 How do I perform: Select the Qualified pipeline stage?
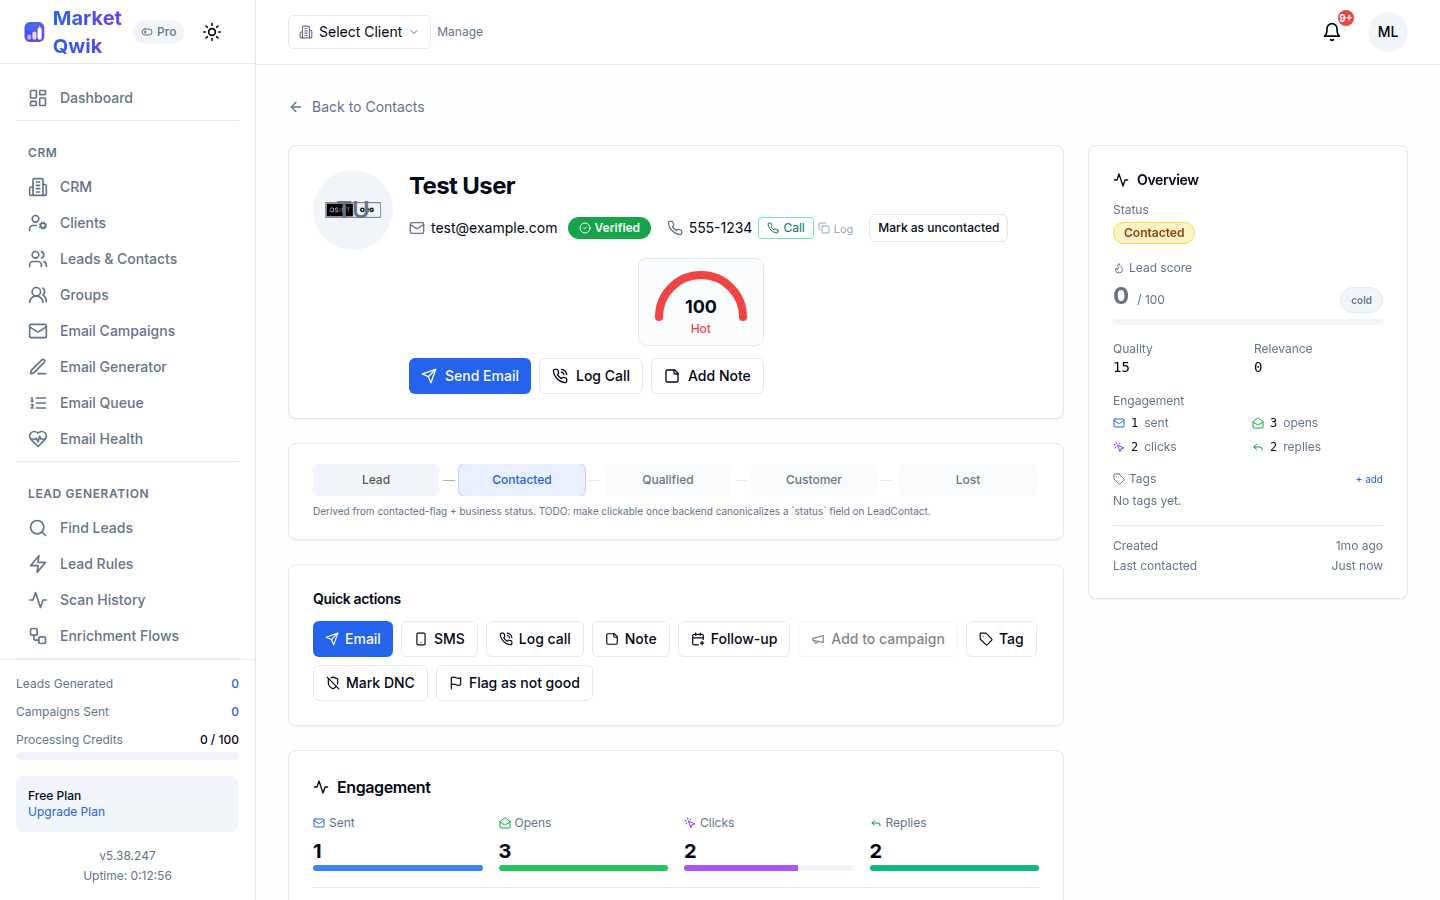(x=668, y=480)
